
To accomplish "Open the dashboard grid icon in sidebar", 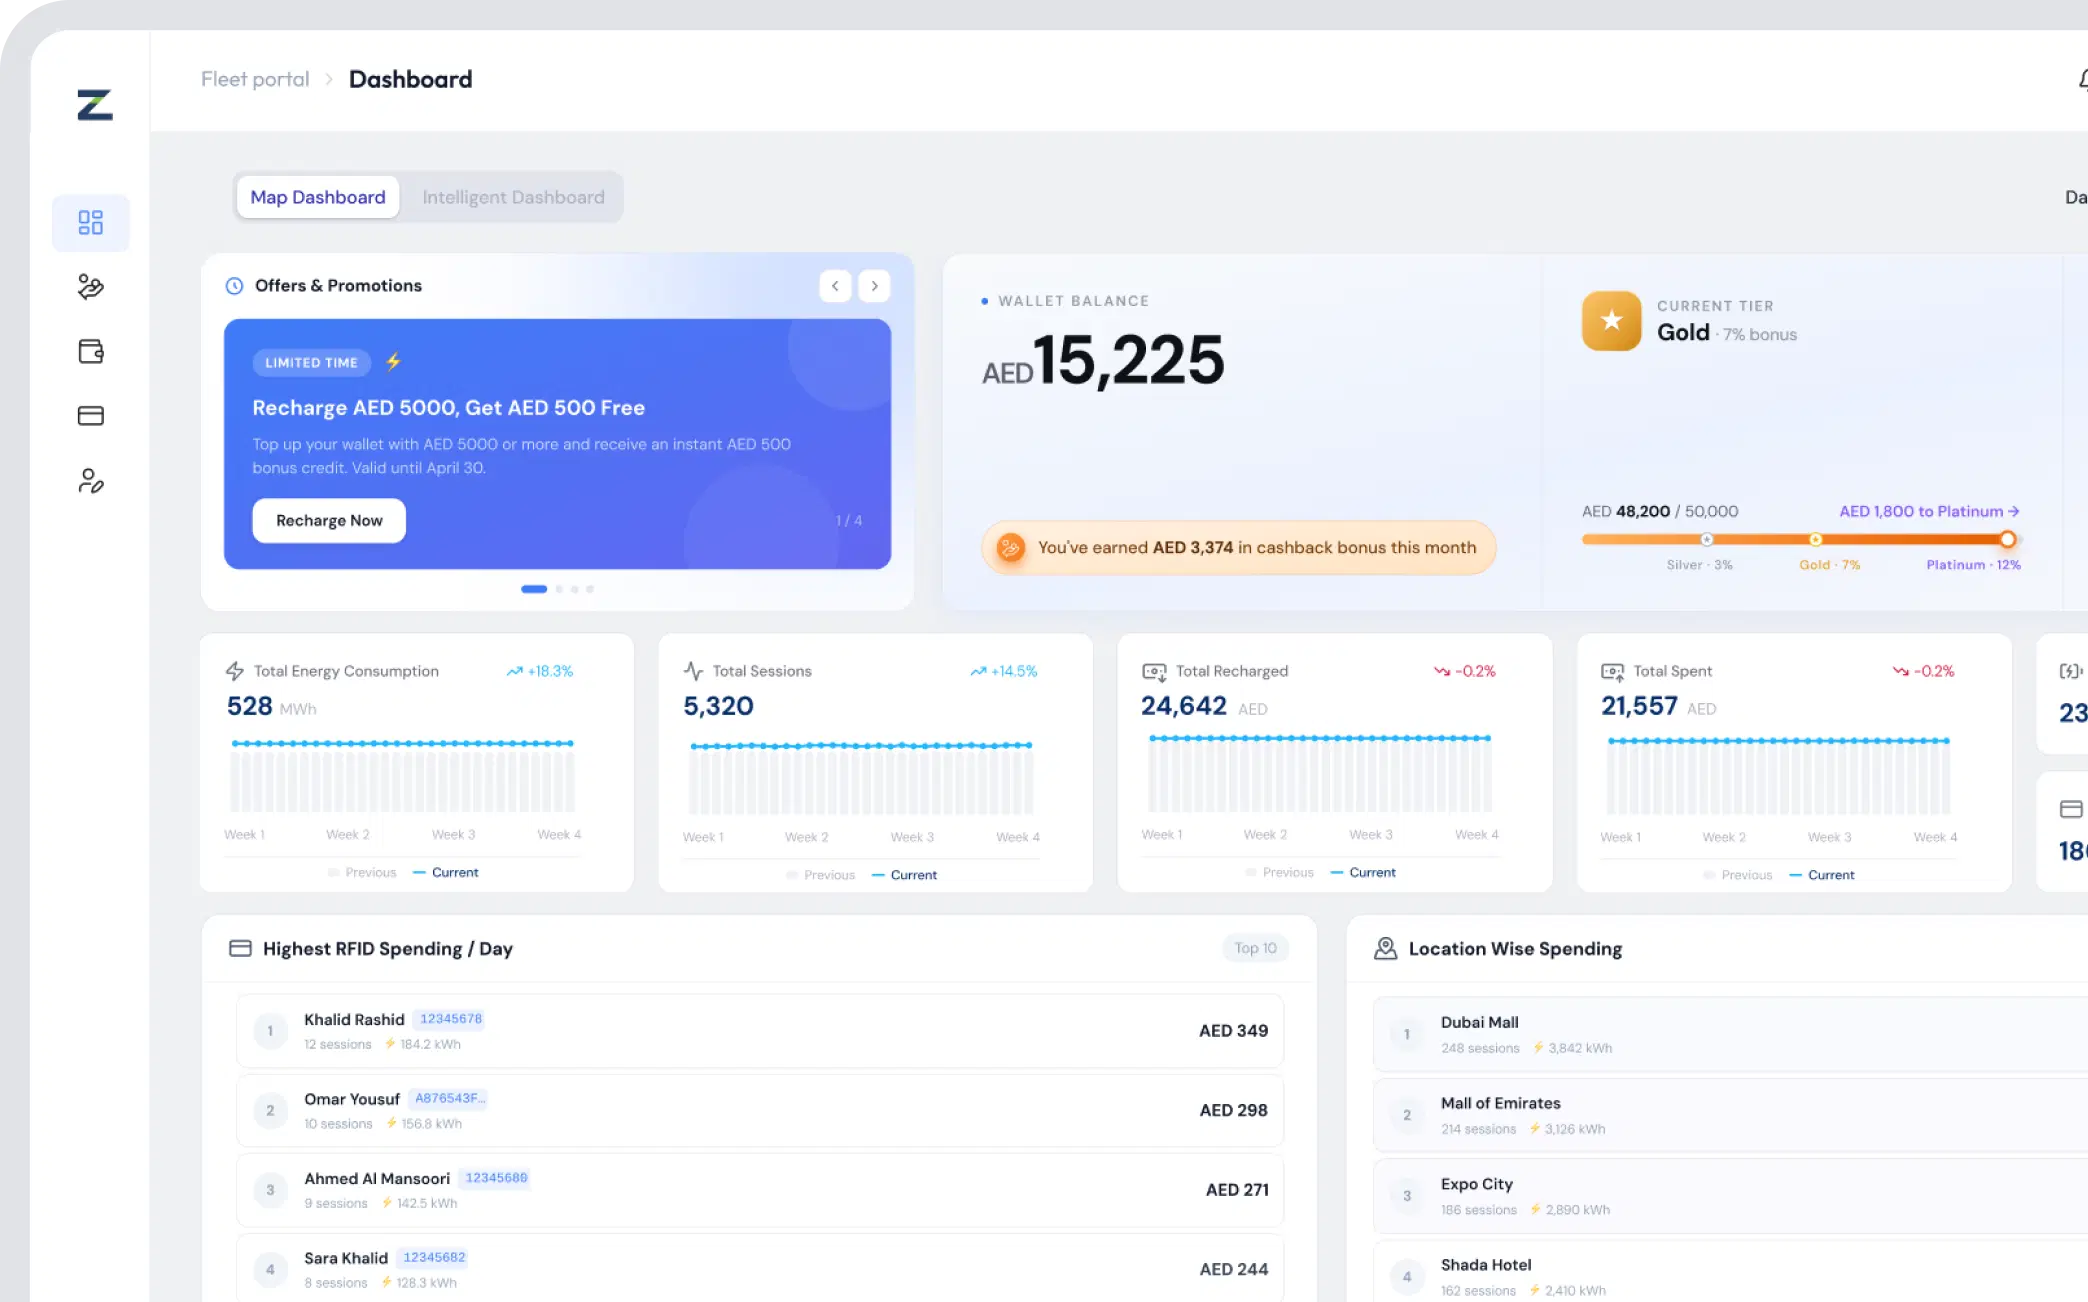I will click(91, 222).
